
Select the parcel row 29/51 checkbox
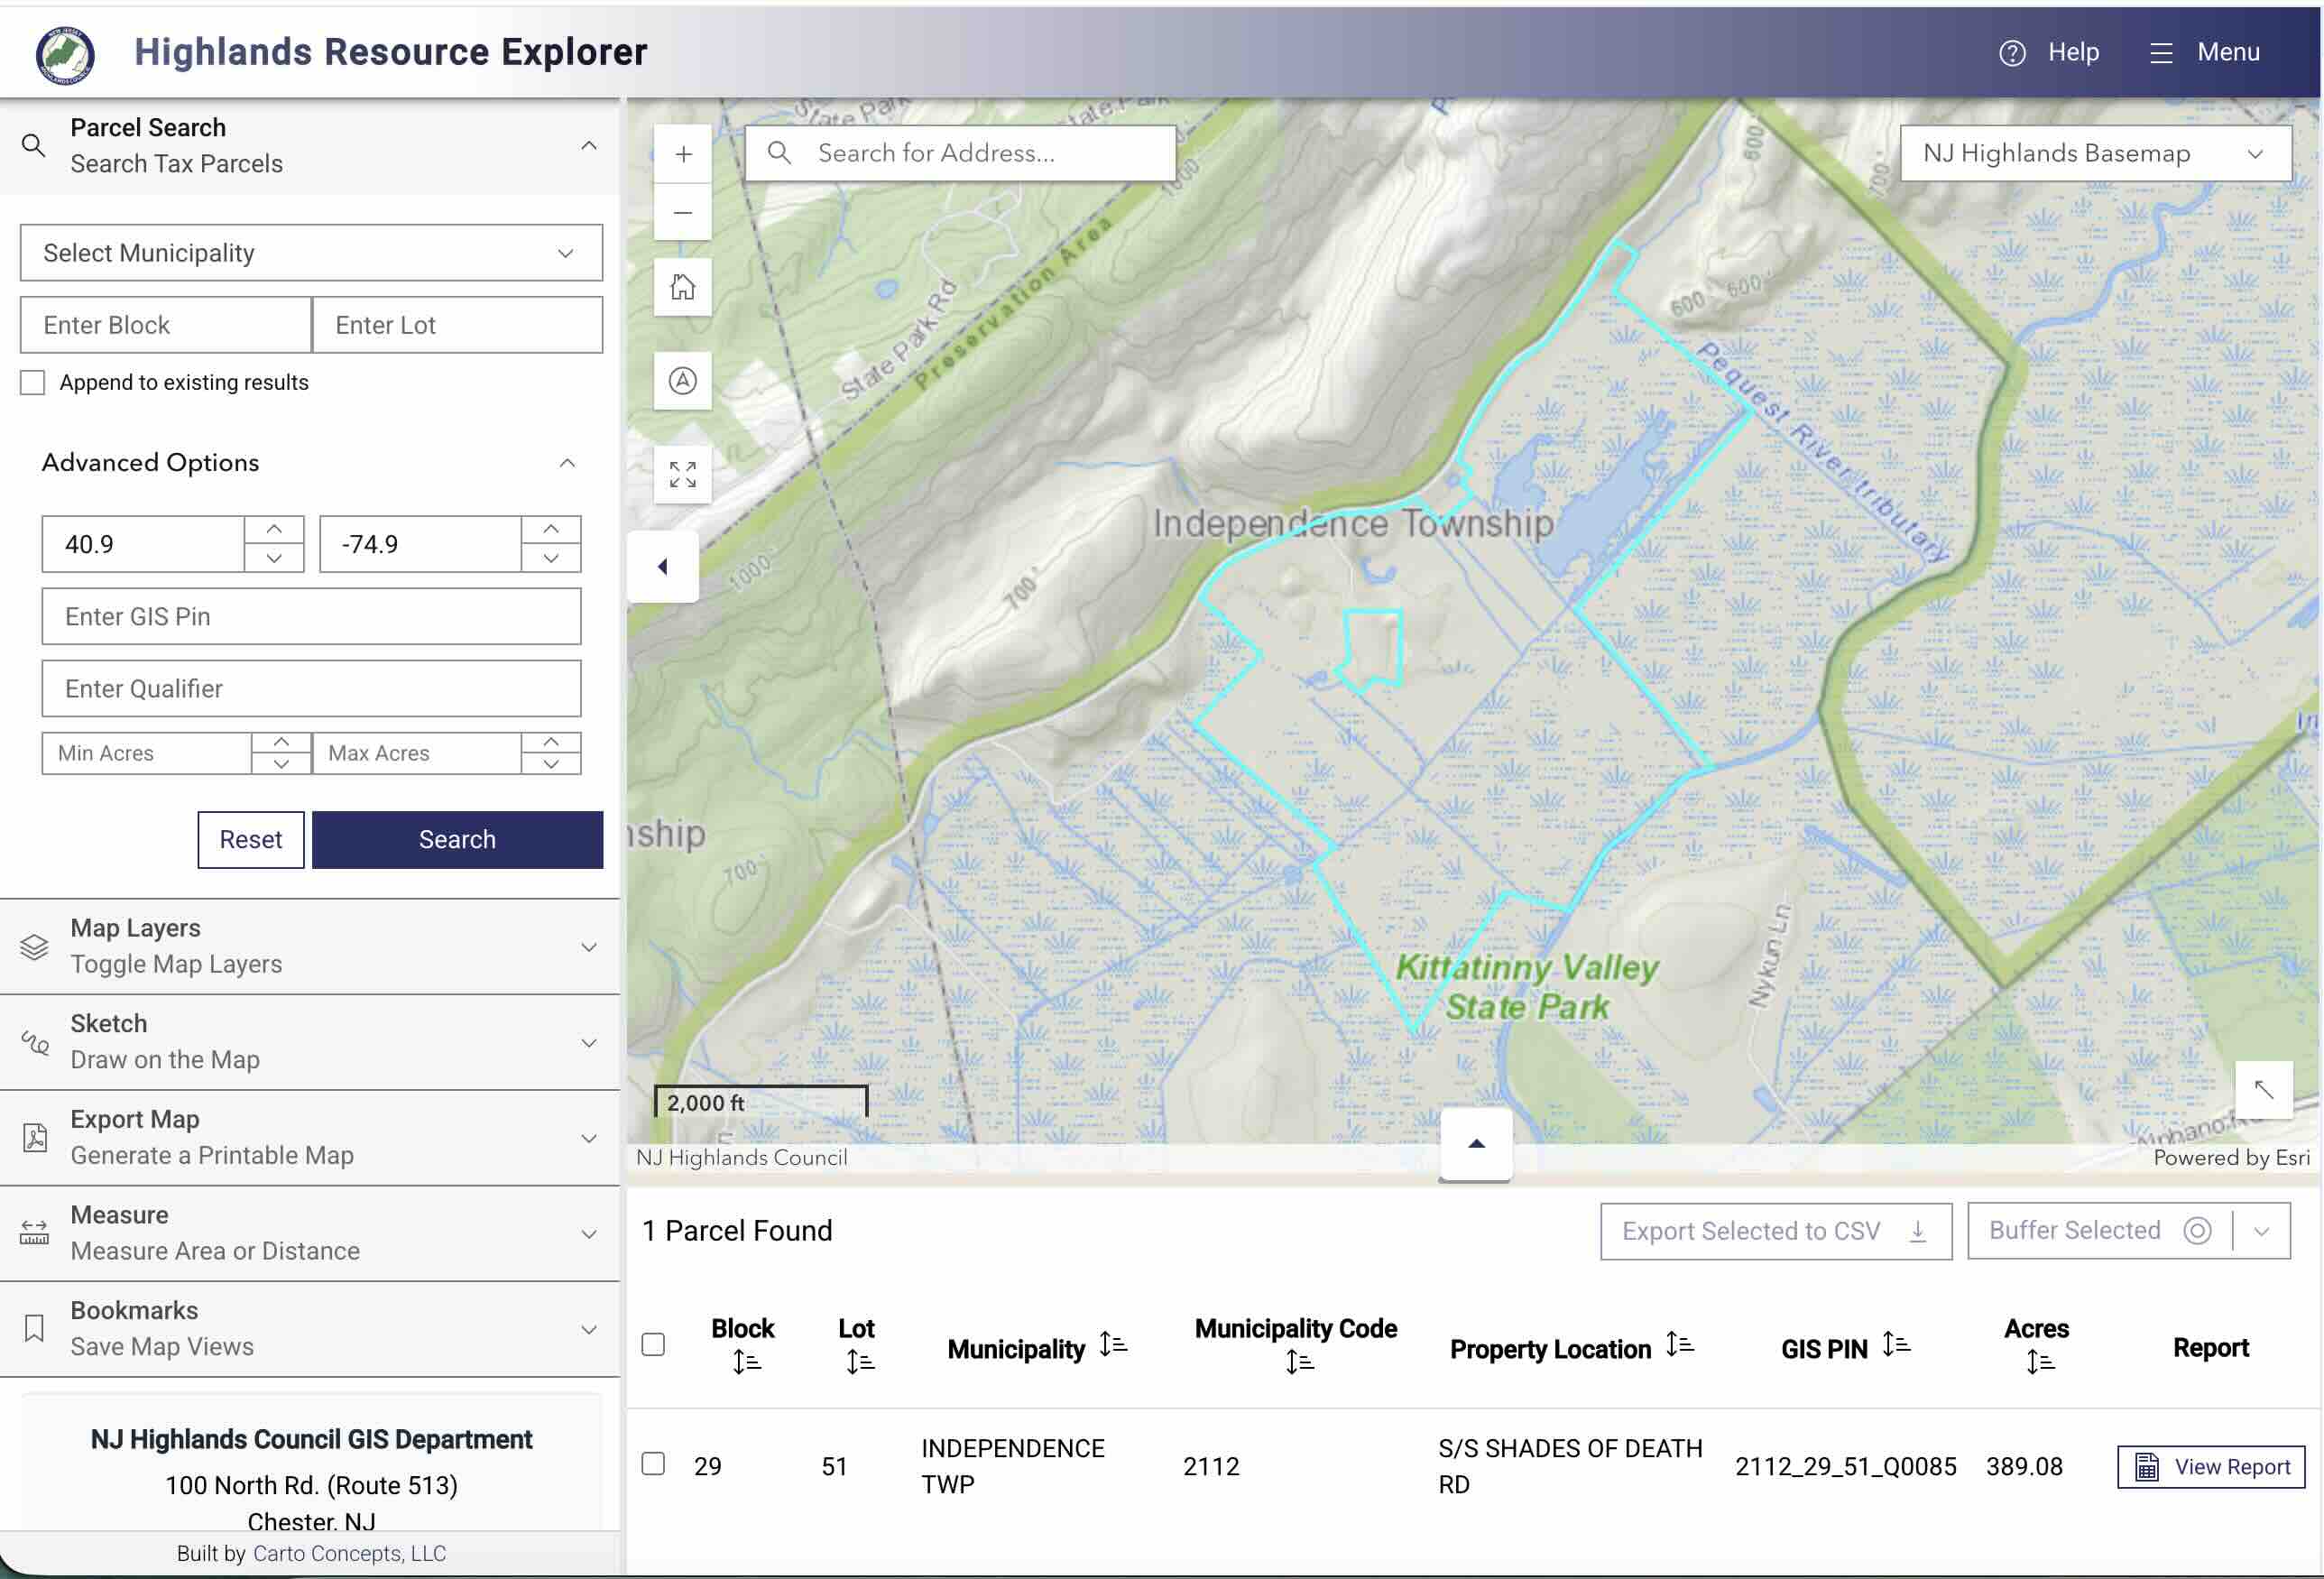(653, 1464)
